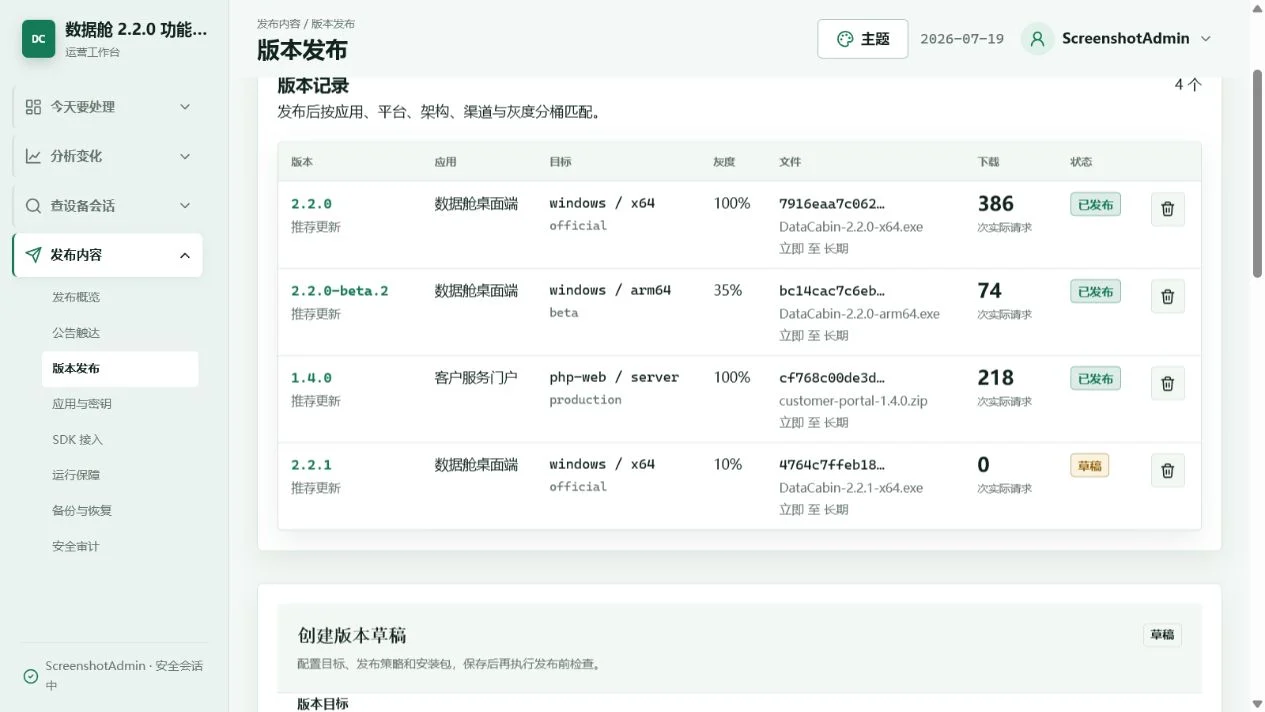Expand the 查设备会话 section chevron
Image resolution: width=1265 pixels, height=712 pixels.
click(x=185, y=206)
